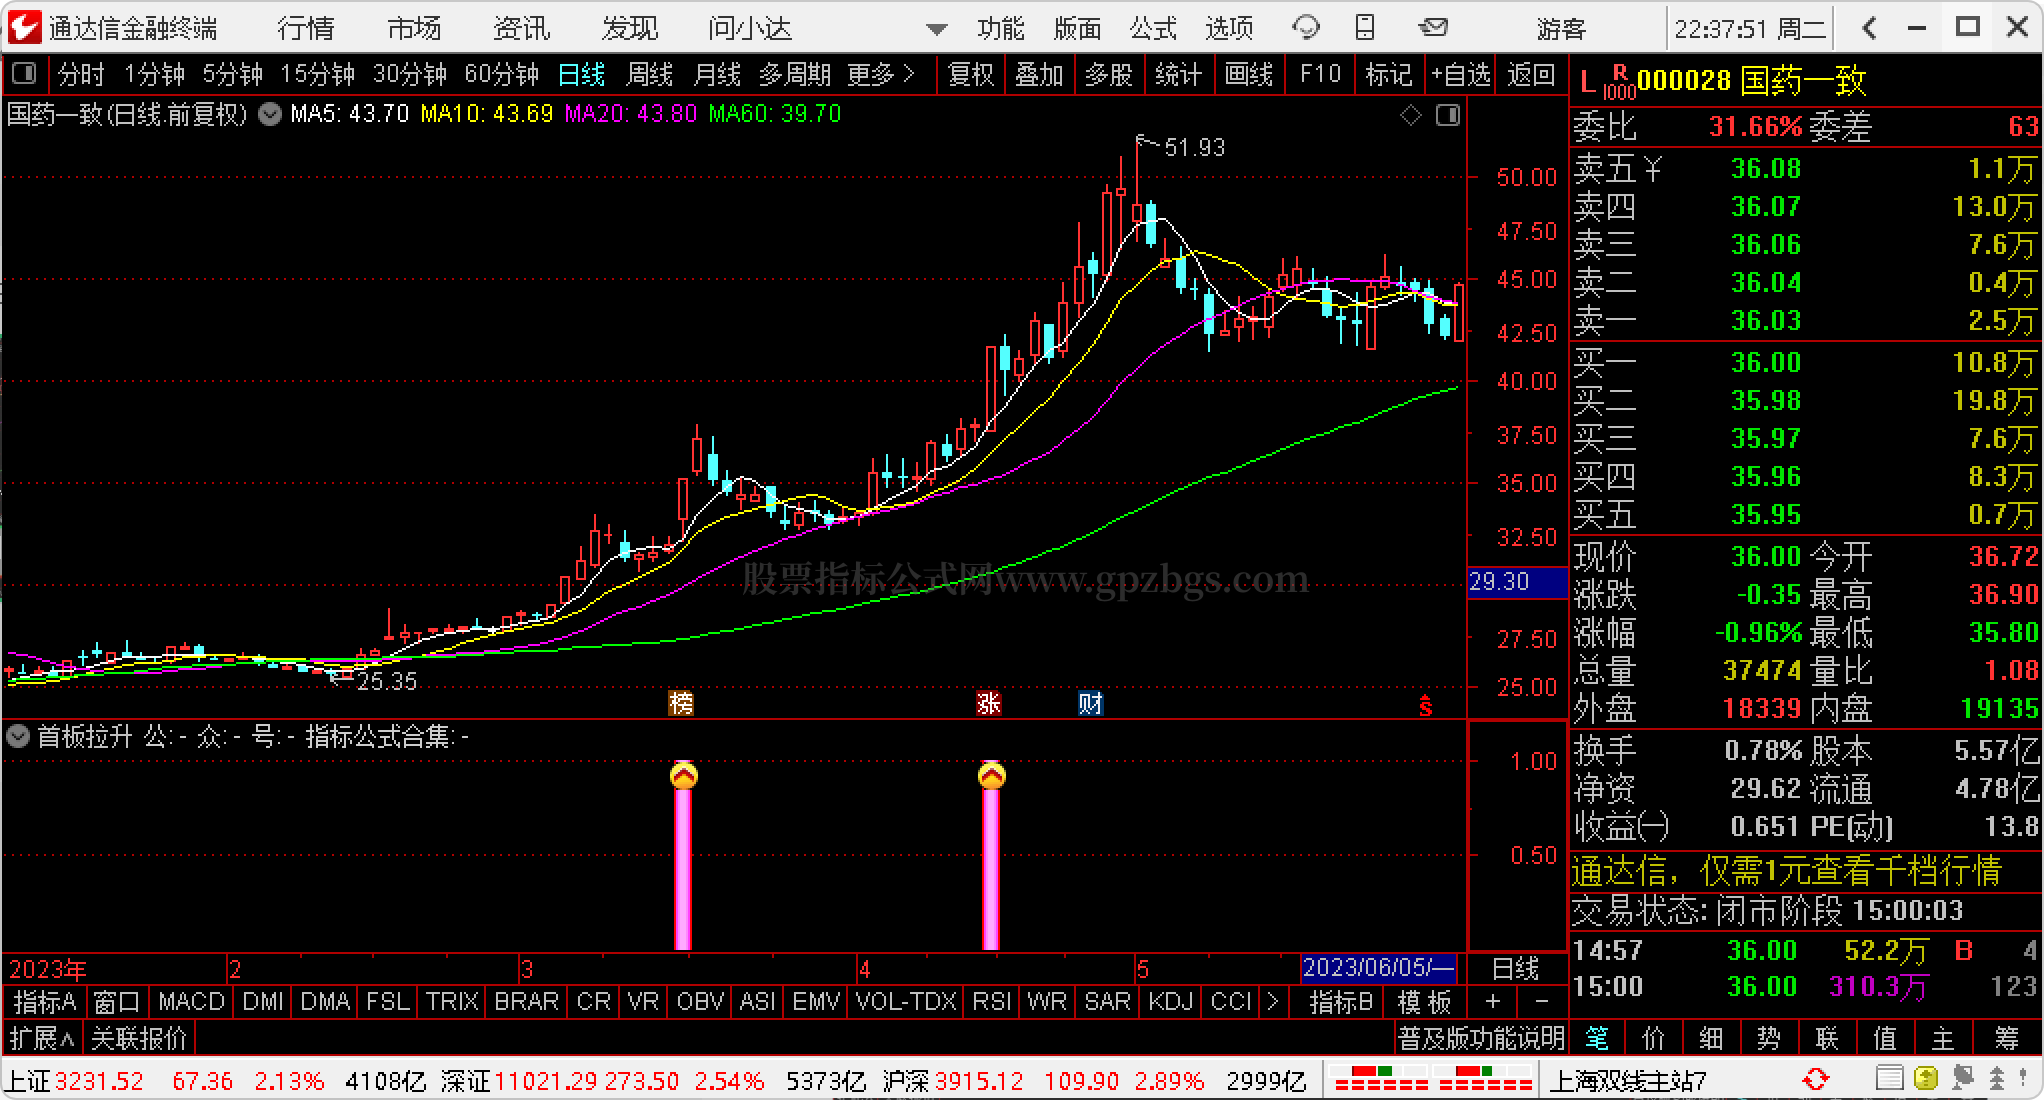Select the 指标A tab
The height and width of the screenshot is (1100, 2044).
[x=45, y=1001]
